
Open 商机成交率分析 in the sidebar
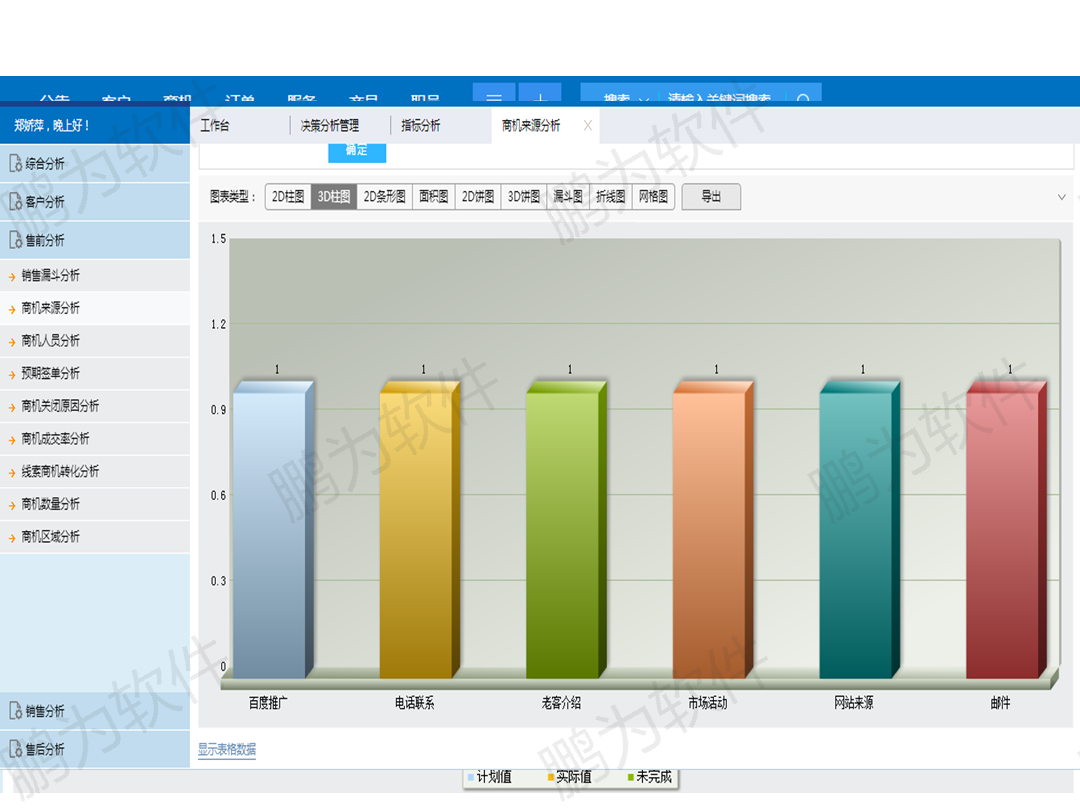click(95, 439)
